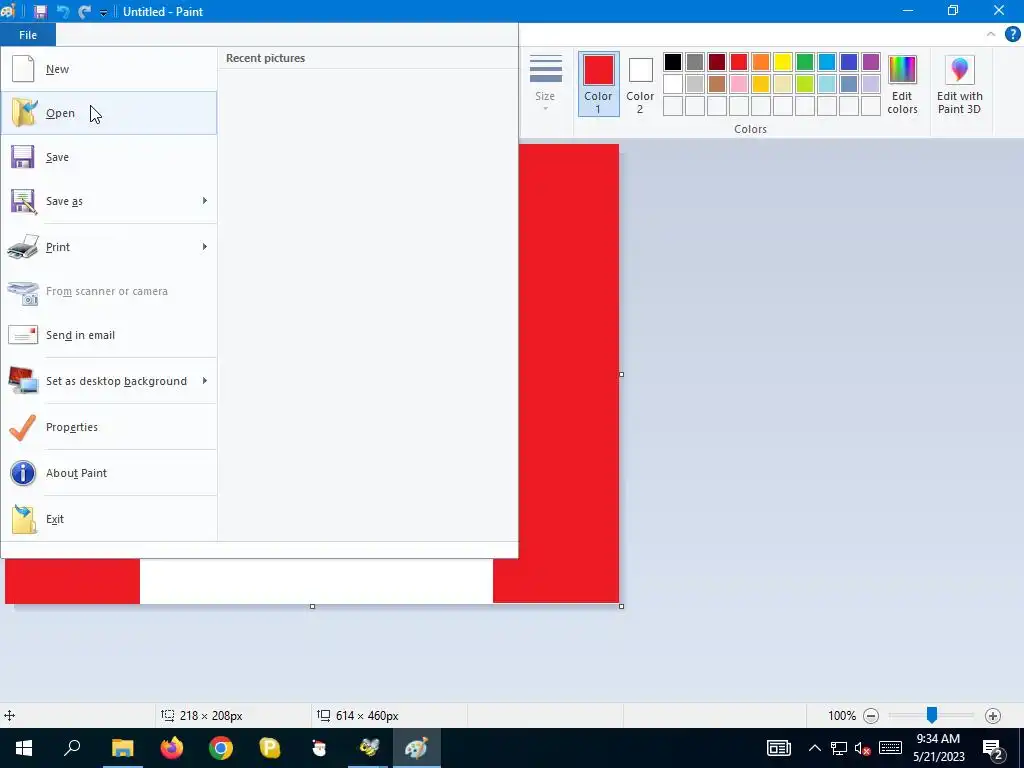Click the Paint Help question mark icon
This screenshot has height=768, width=1024.
coord(1012,35)
